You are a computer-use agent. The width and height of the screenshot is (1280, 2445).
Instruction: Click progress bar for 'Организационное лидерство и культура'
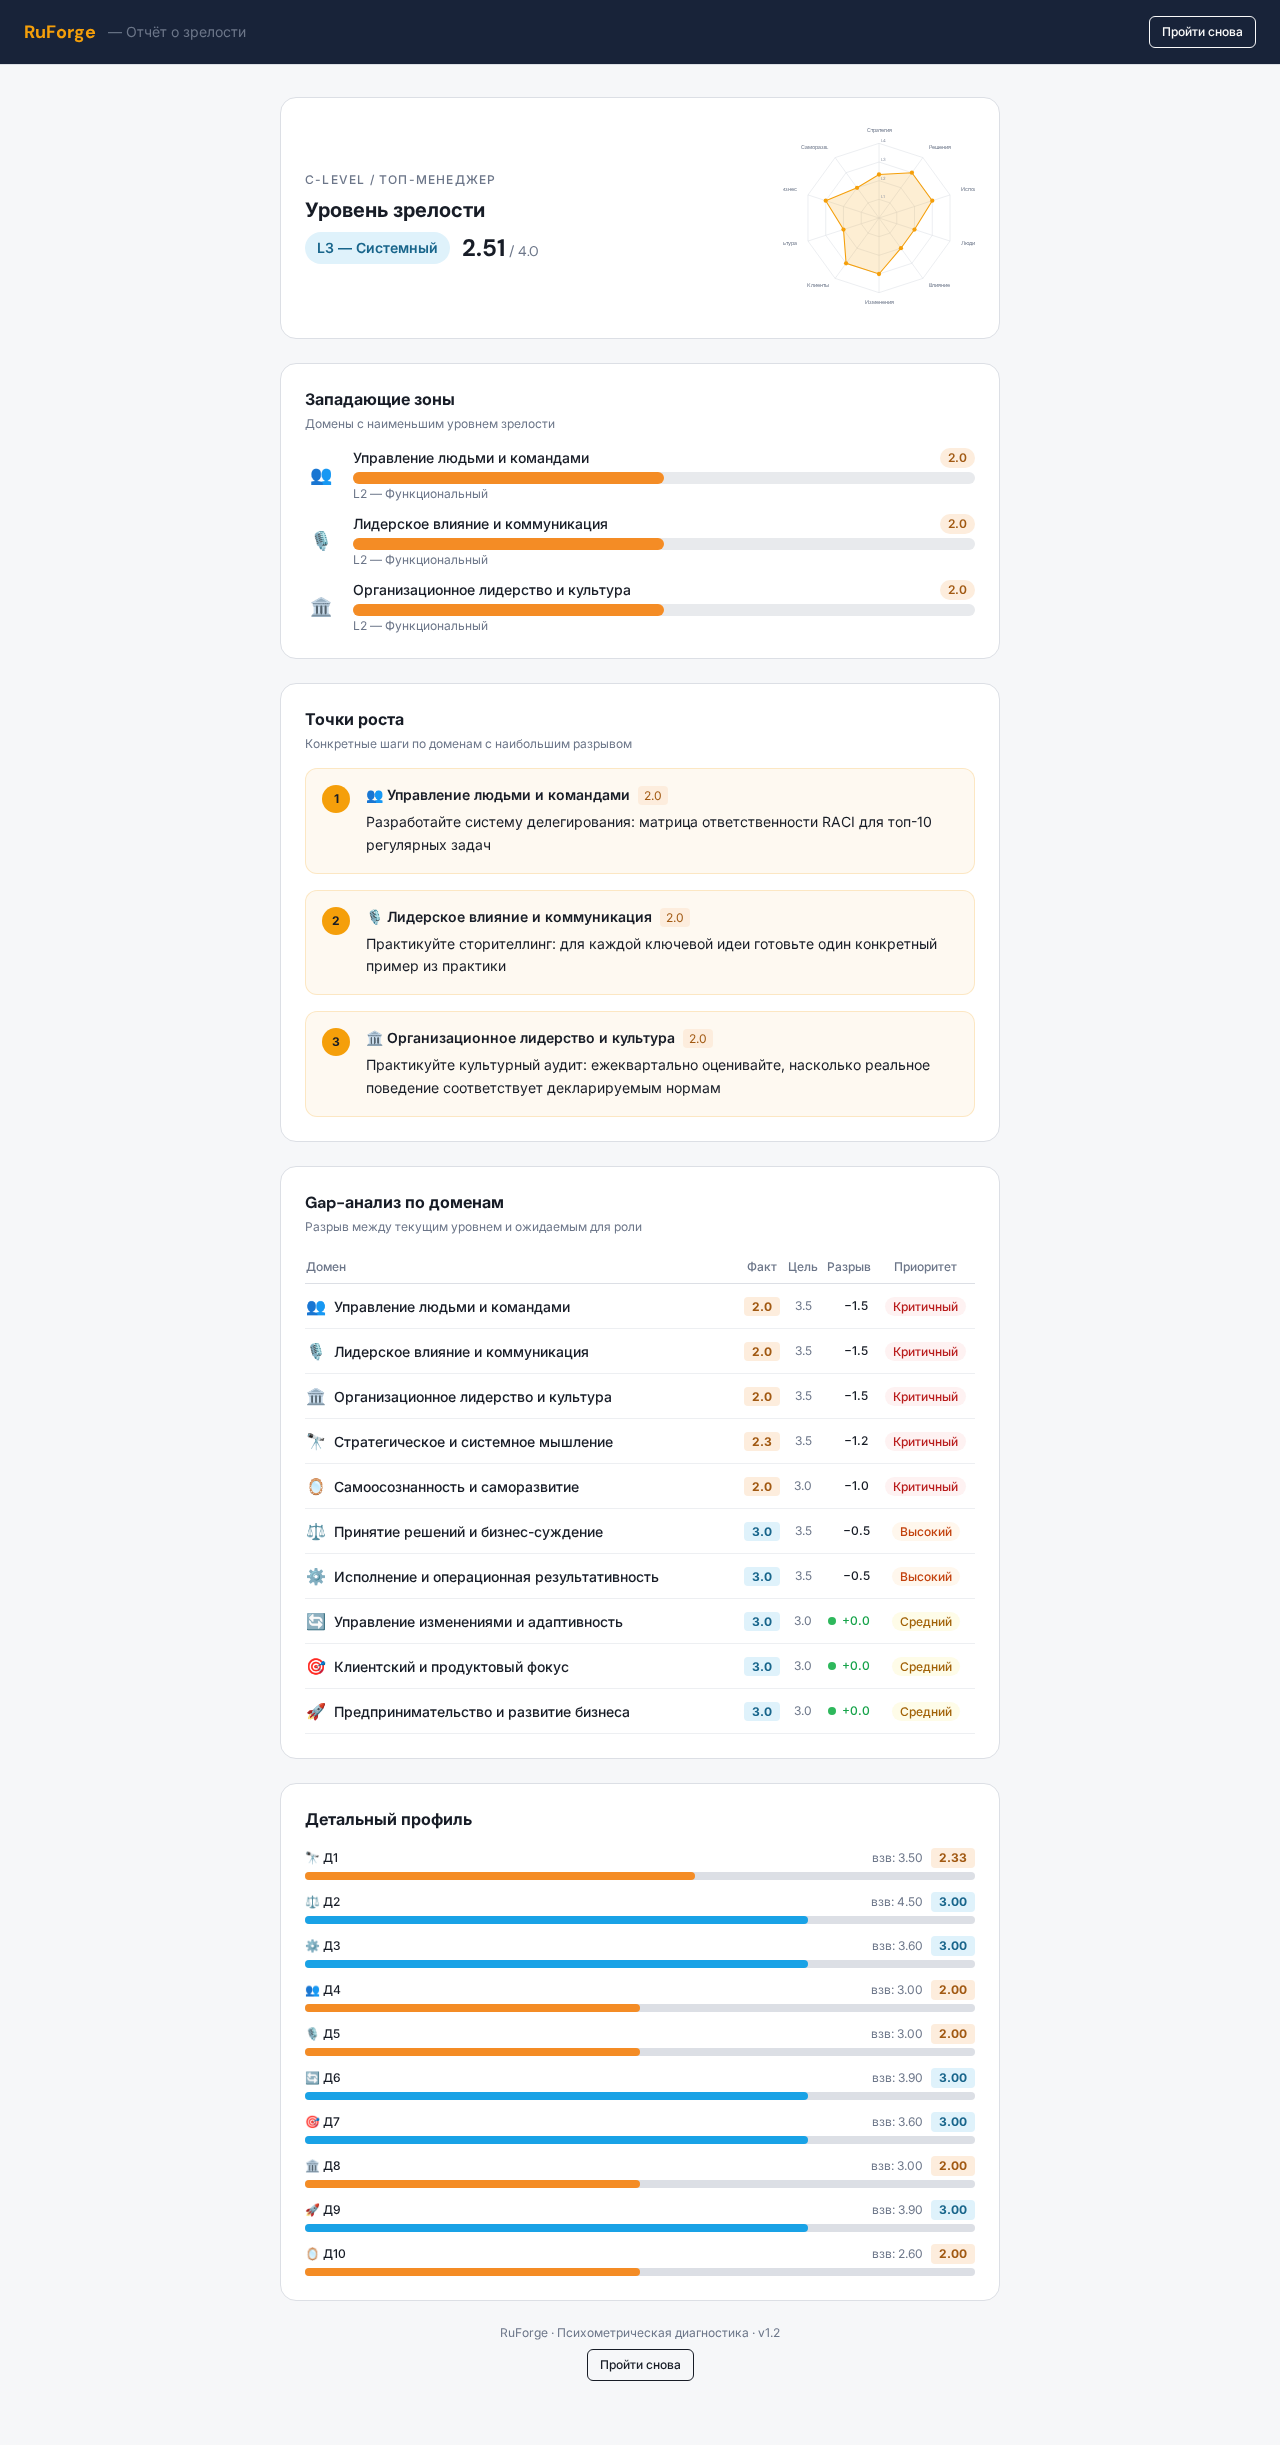[x=664, y=610]
